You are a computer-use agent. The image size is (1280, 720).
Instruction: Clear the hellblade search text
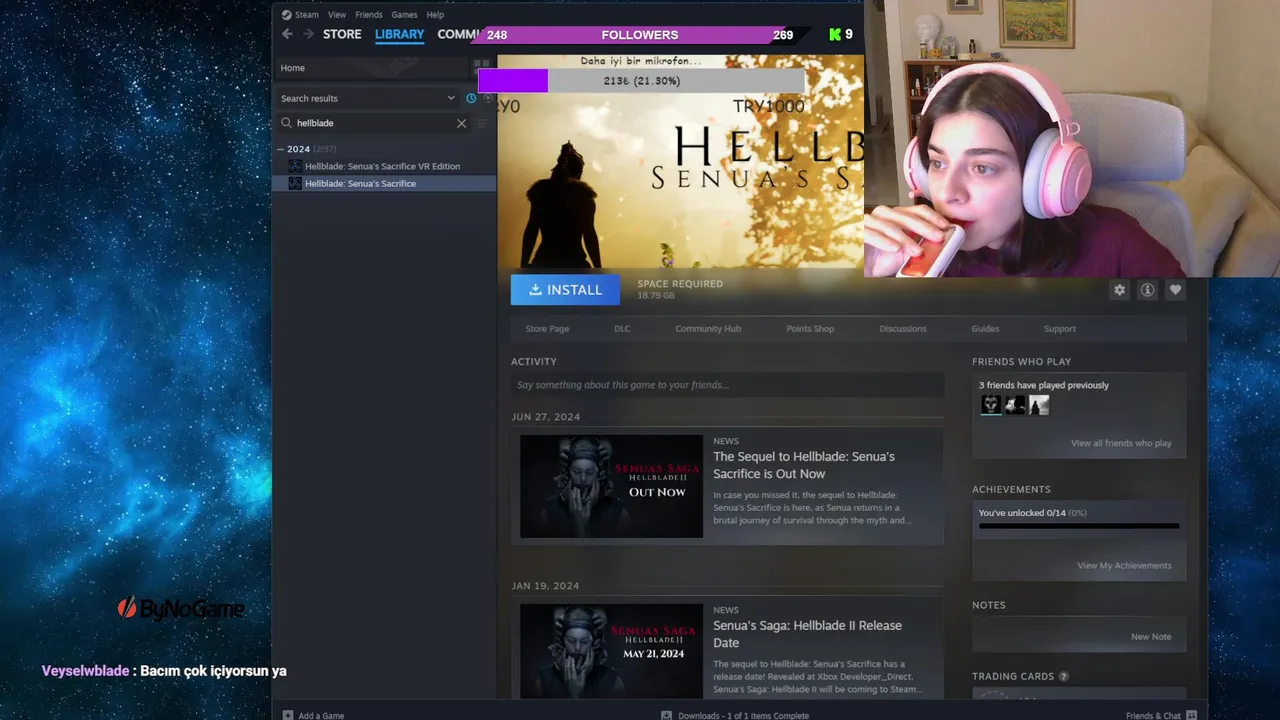tap(461, 123)
